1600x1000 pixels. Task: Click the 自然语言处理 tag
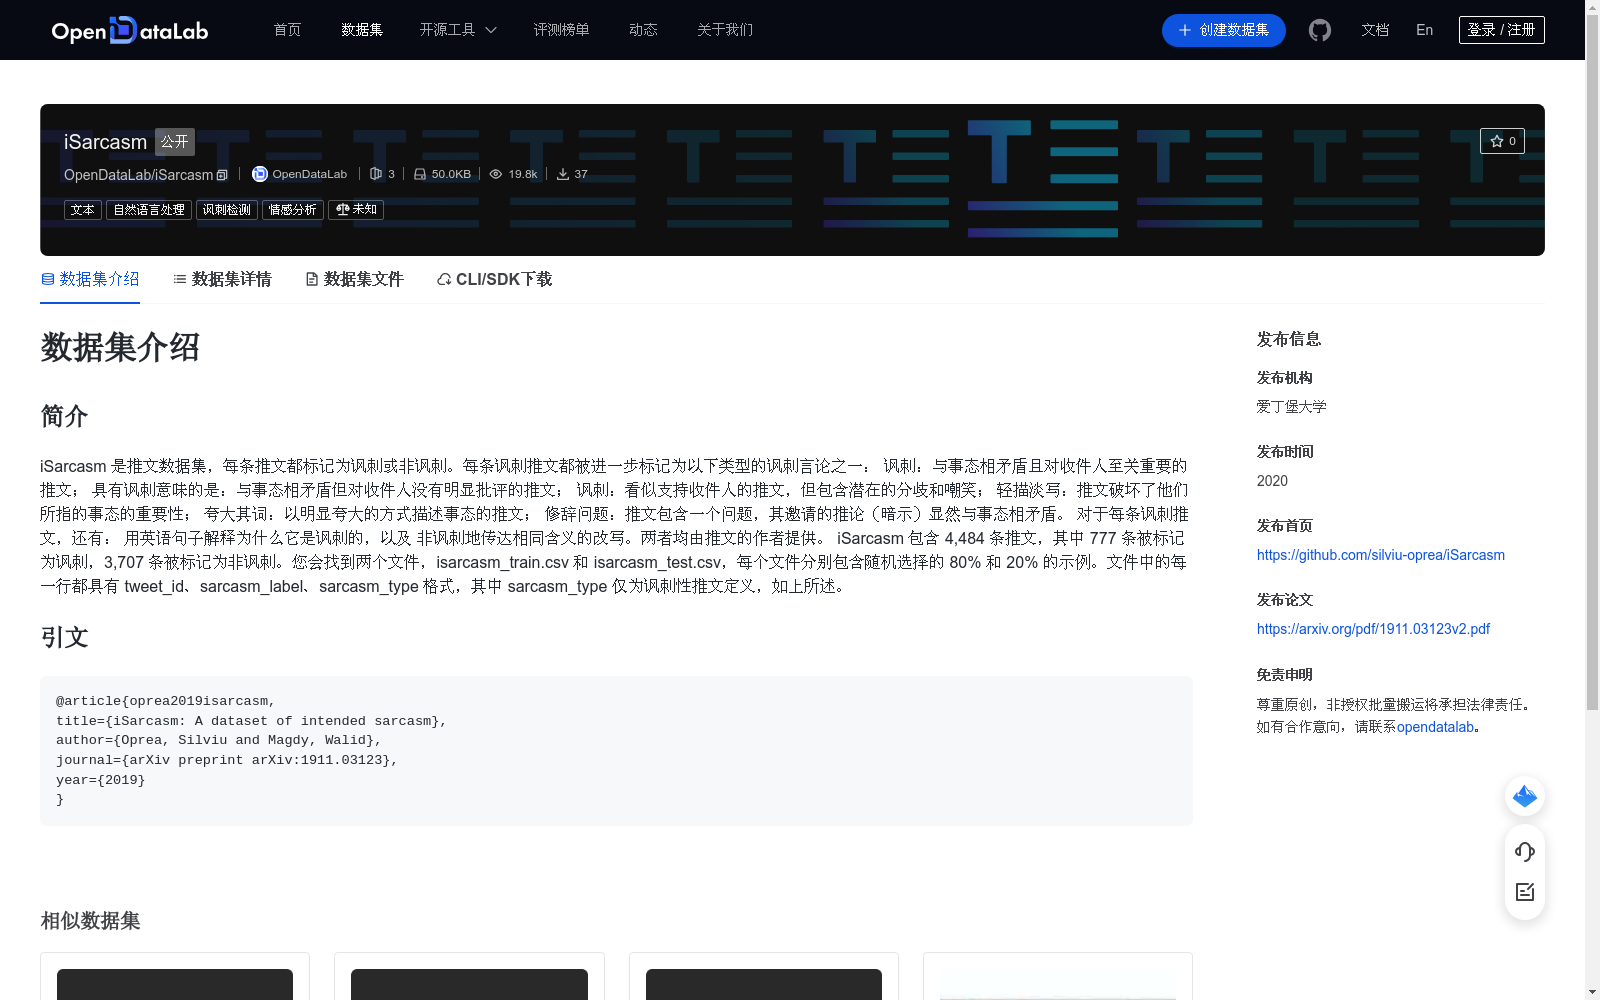click(149, 210)
